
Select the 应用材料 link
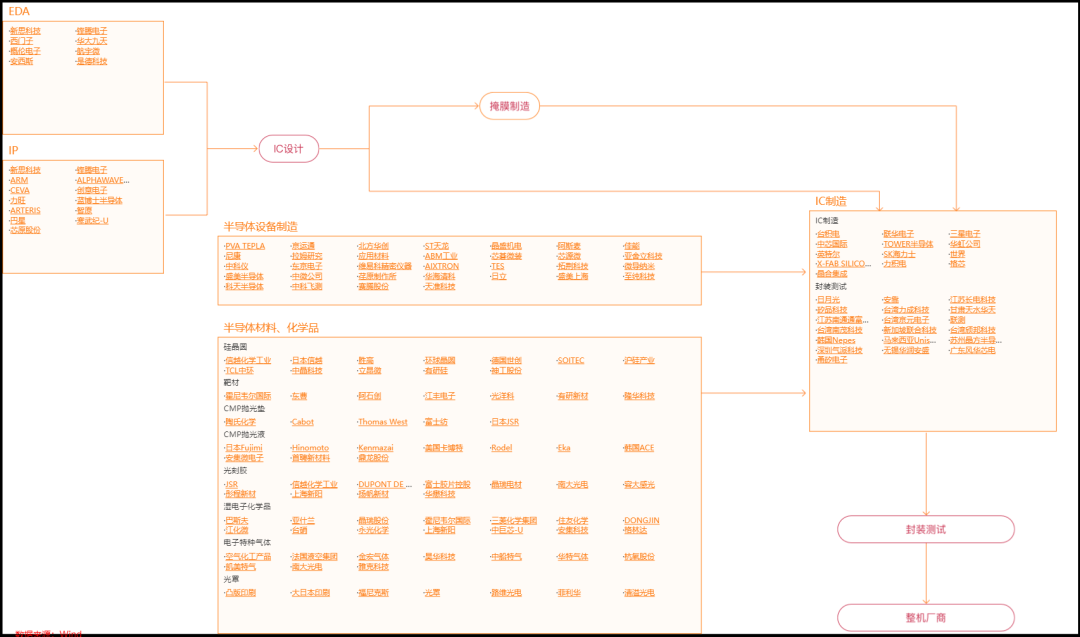[373, 256]
